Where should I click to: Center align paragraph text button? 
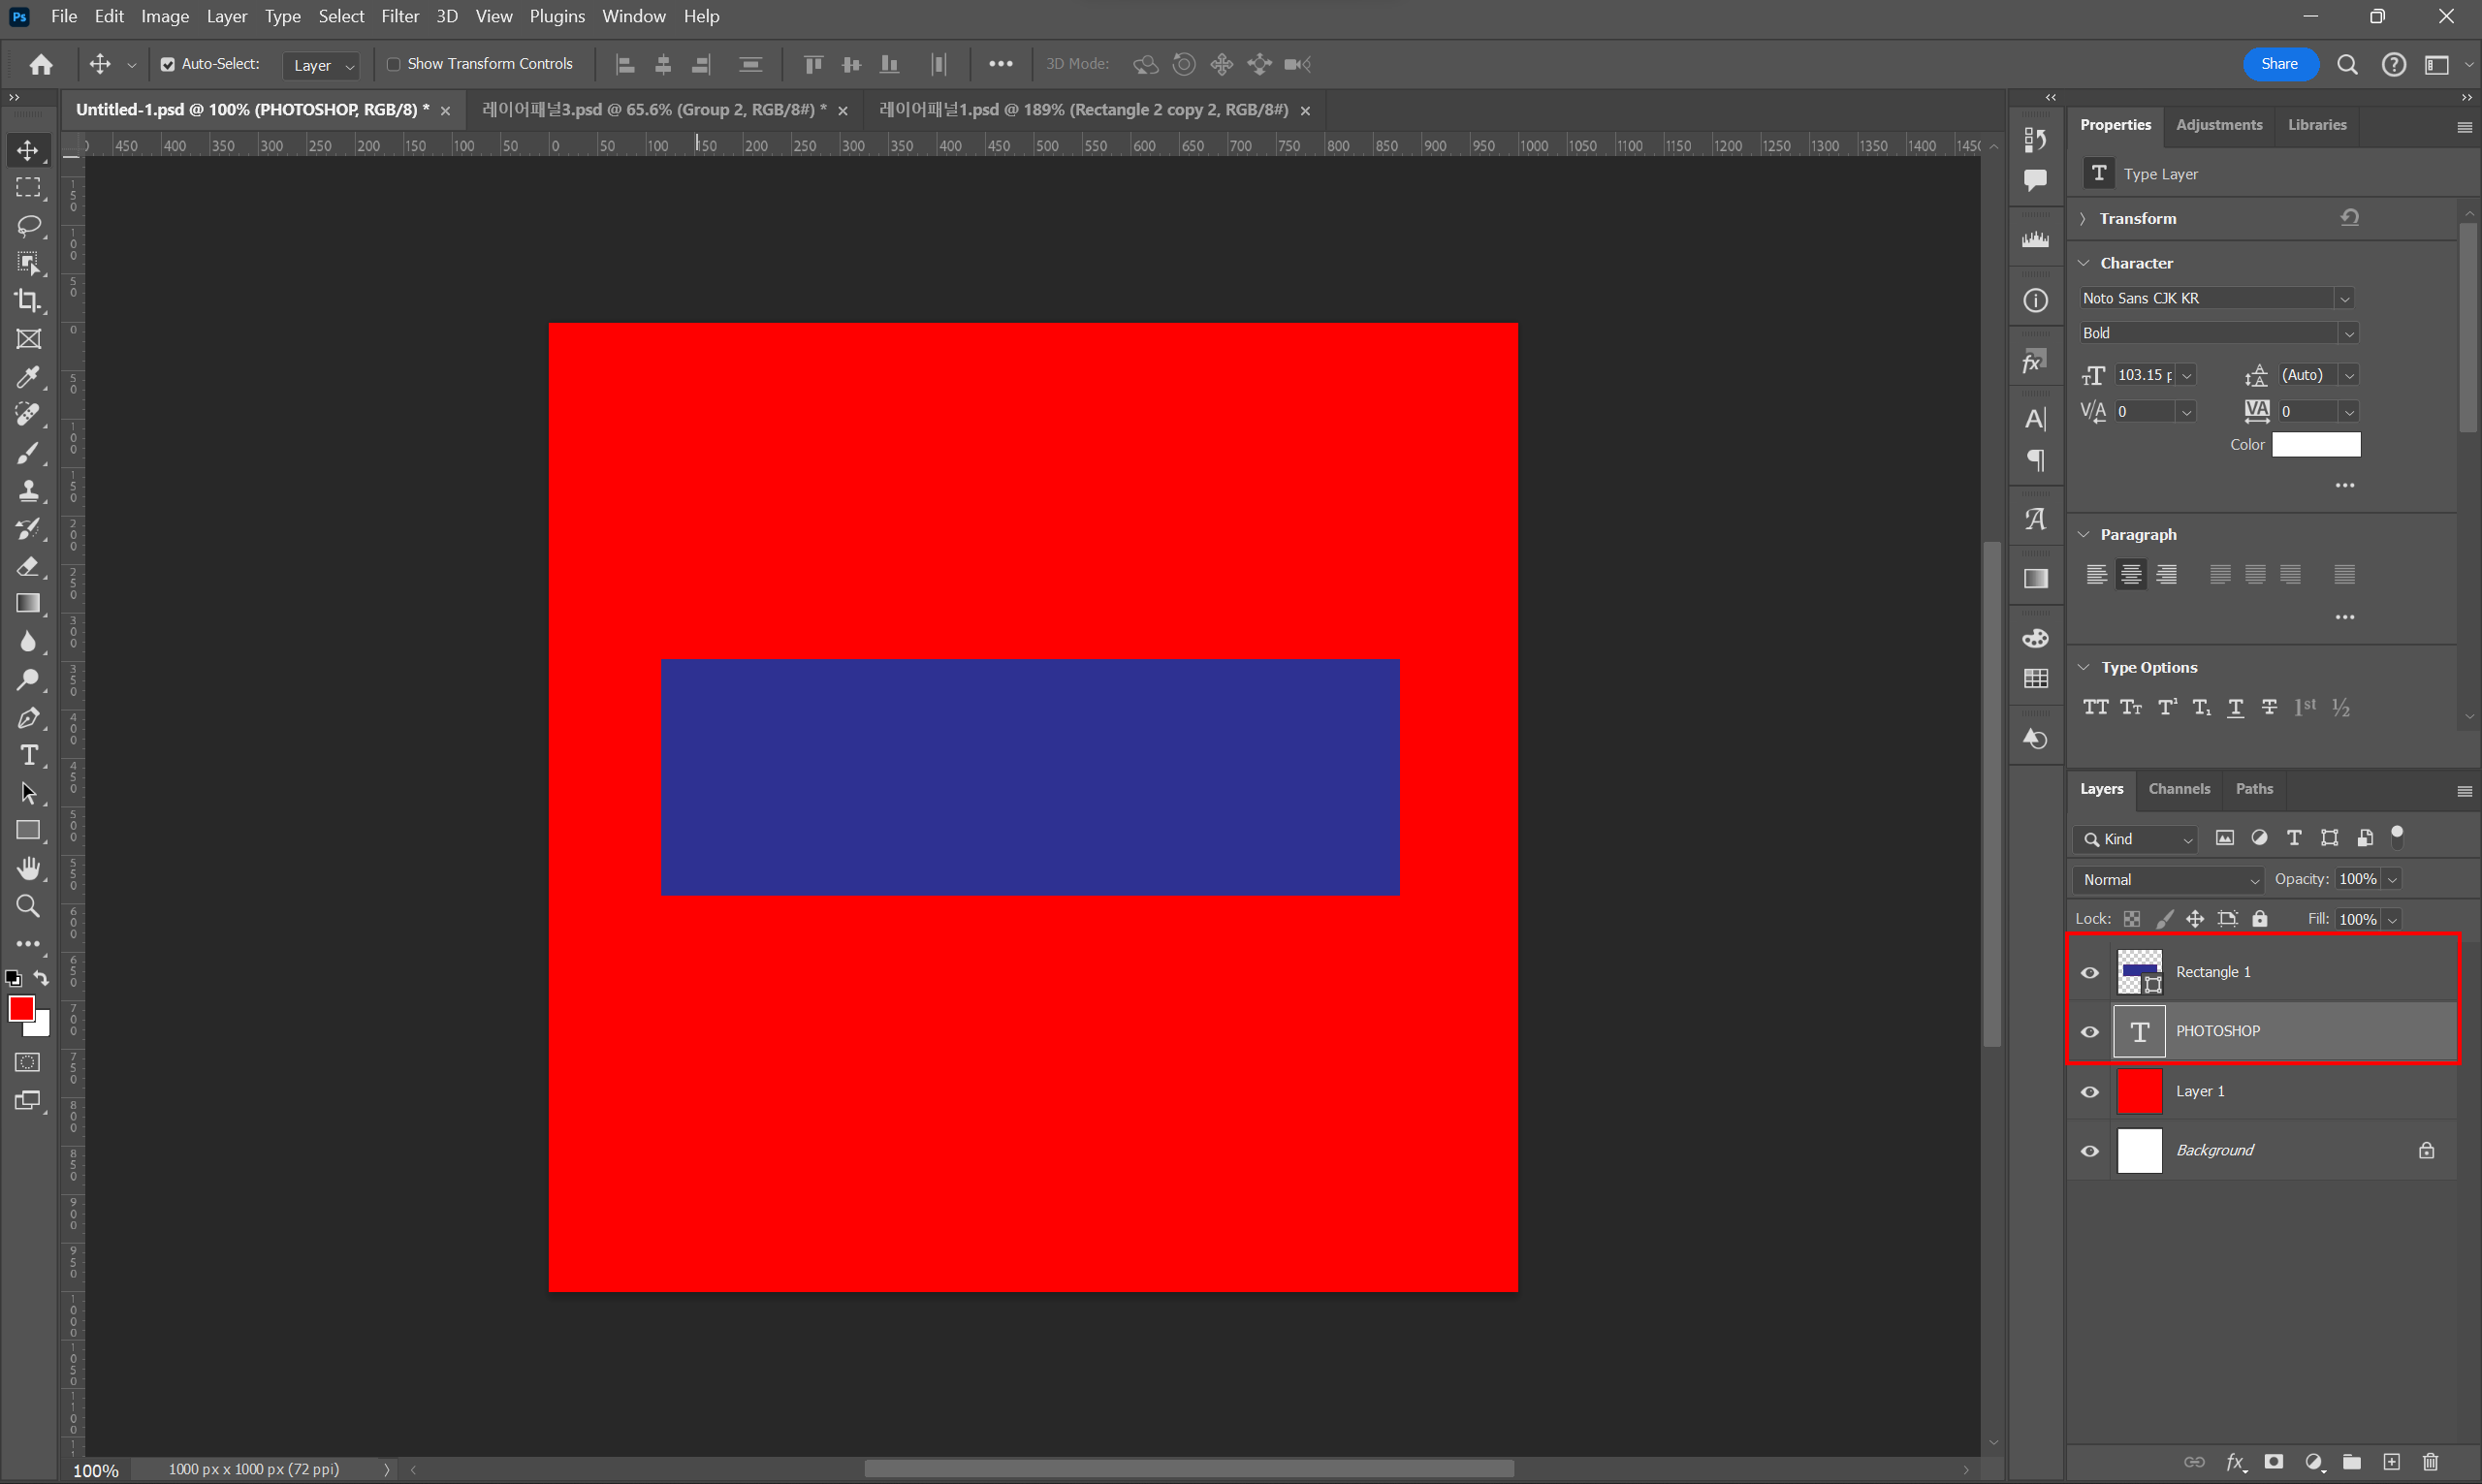2130,574
